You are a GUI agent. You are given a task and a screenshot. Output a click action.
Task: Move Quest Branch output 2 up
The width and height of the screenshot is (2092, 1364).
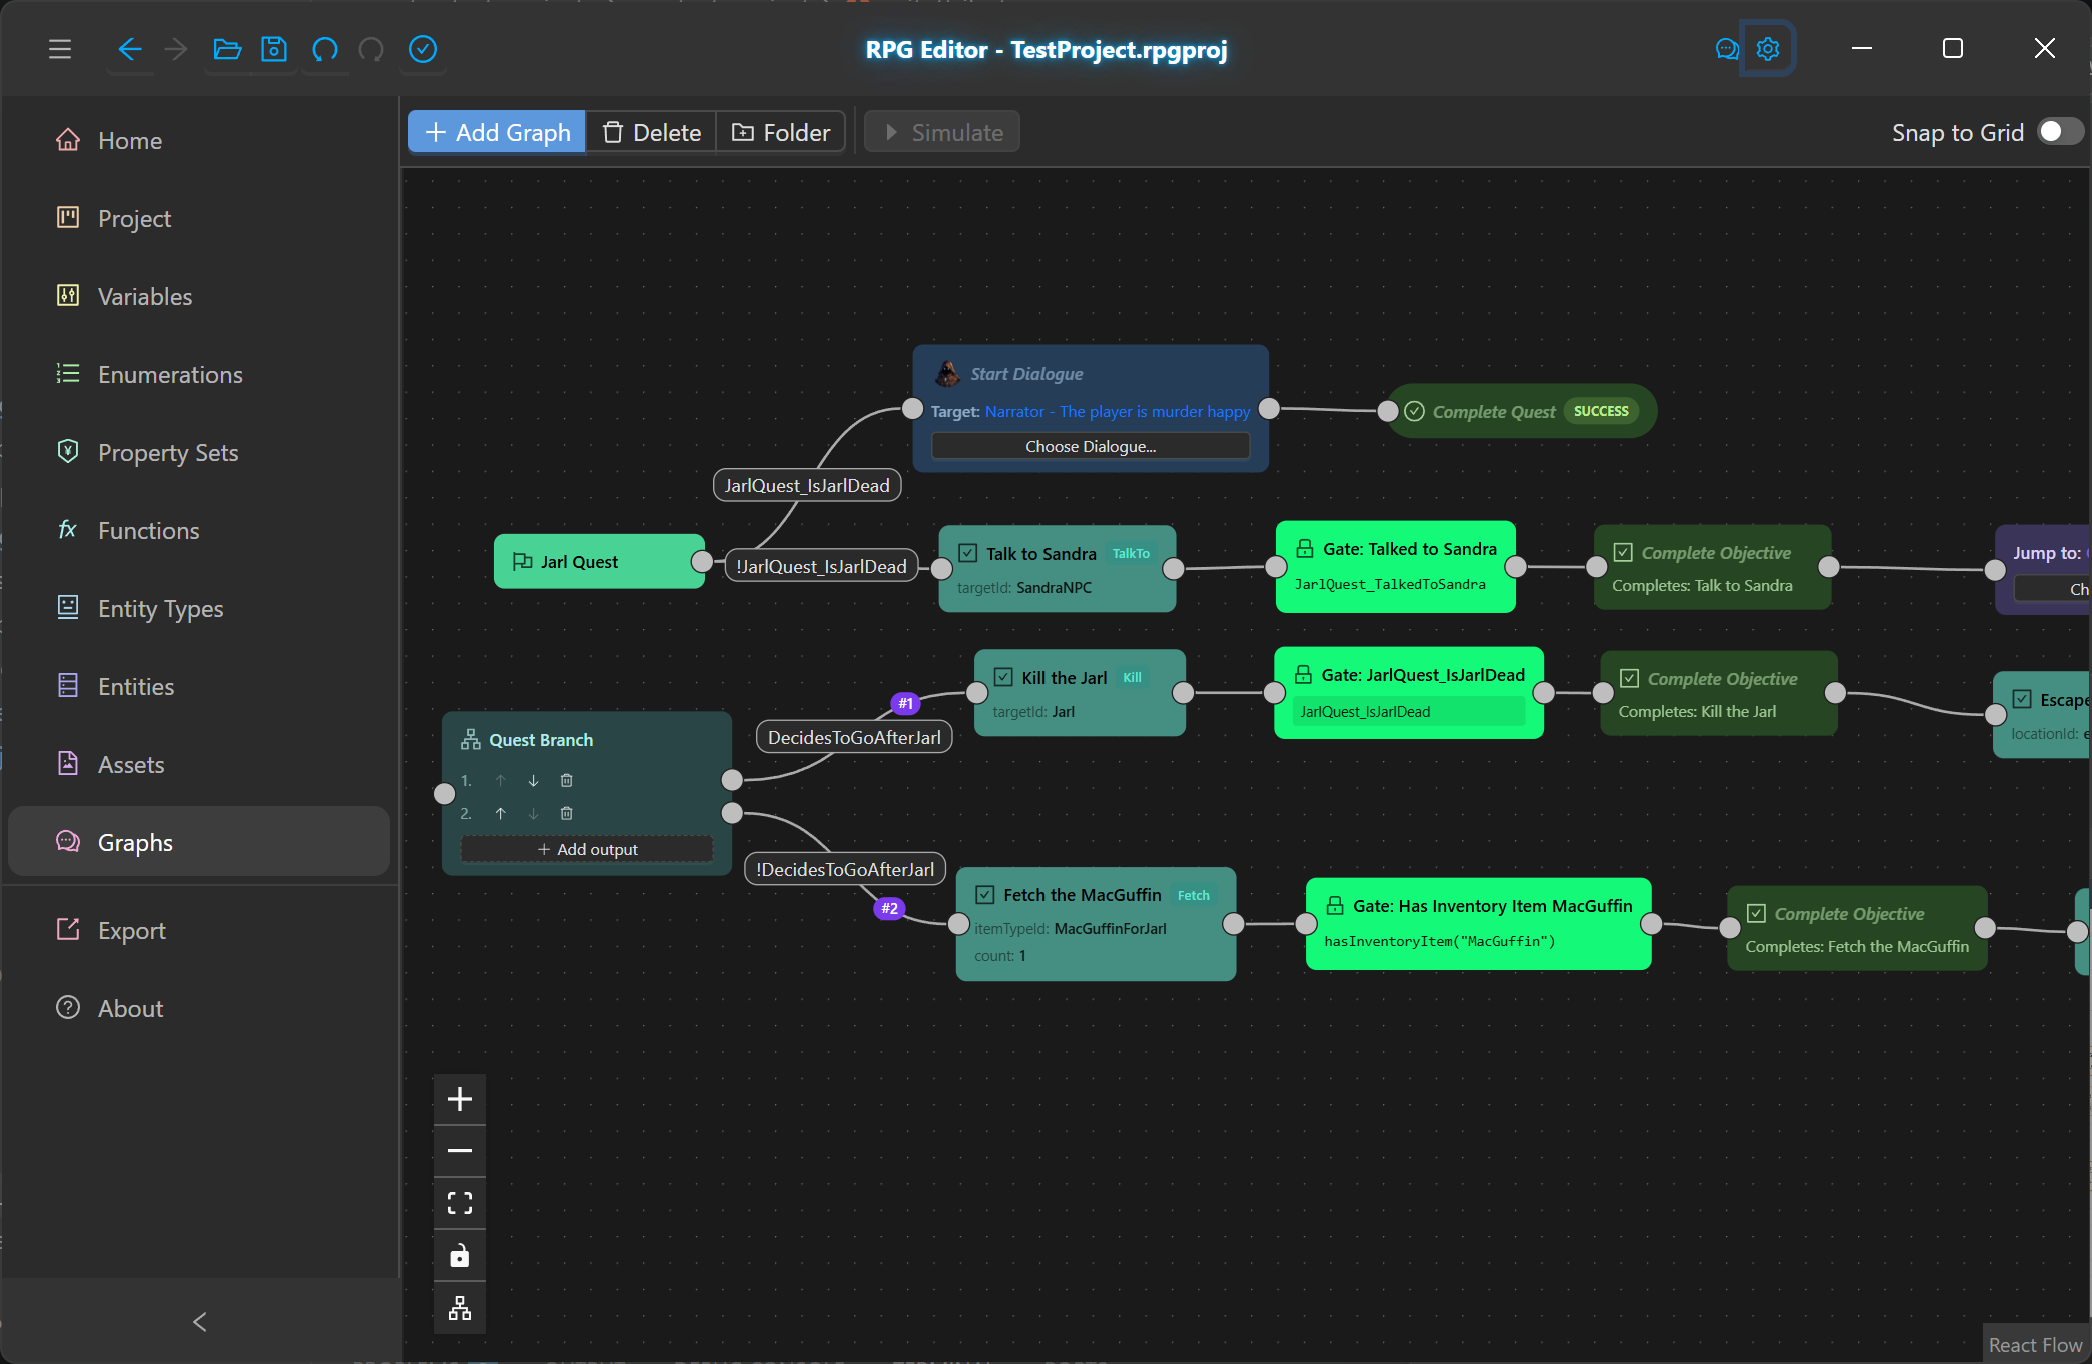[500, 813]
